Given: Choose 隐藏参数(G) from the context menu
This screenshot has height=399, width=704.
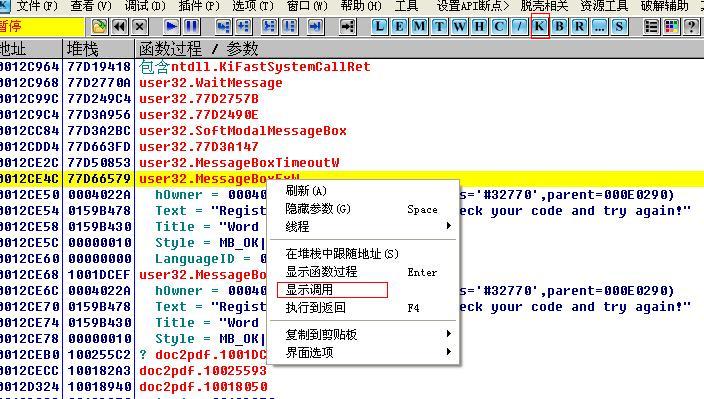Looking at the screenshot, I should coord(364,209).
